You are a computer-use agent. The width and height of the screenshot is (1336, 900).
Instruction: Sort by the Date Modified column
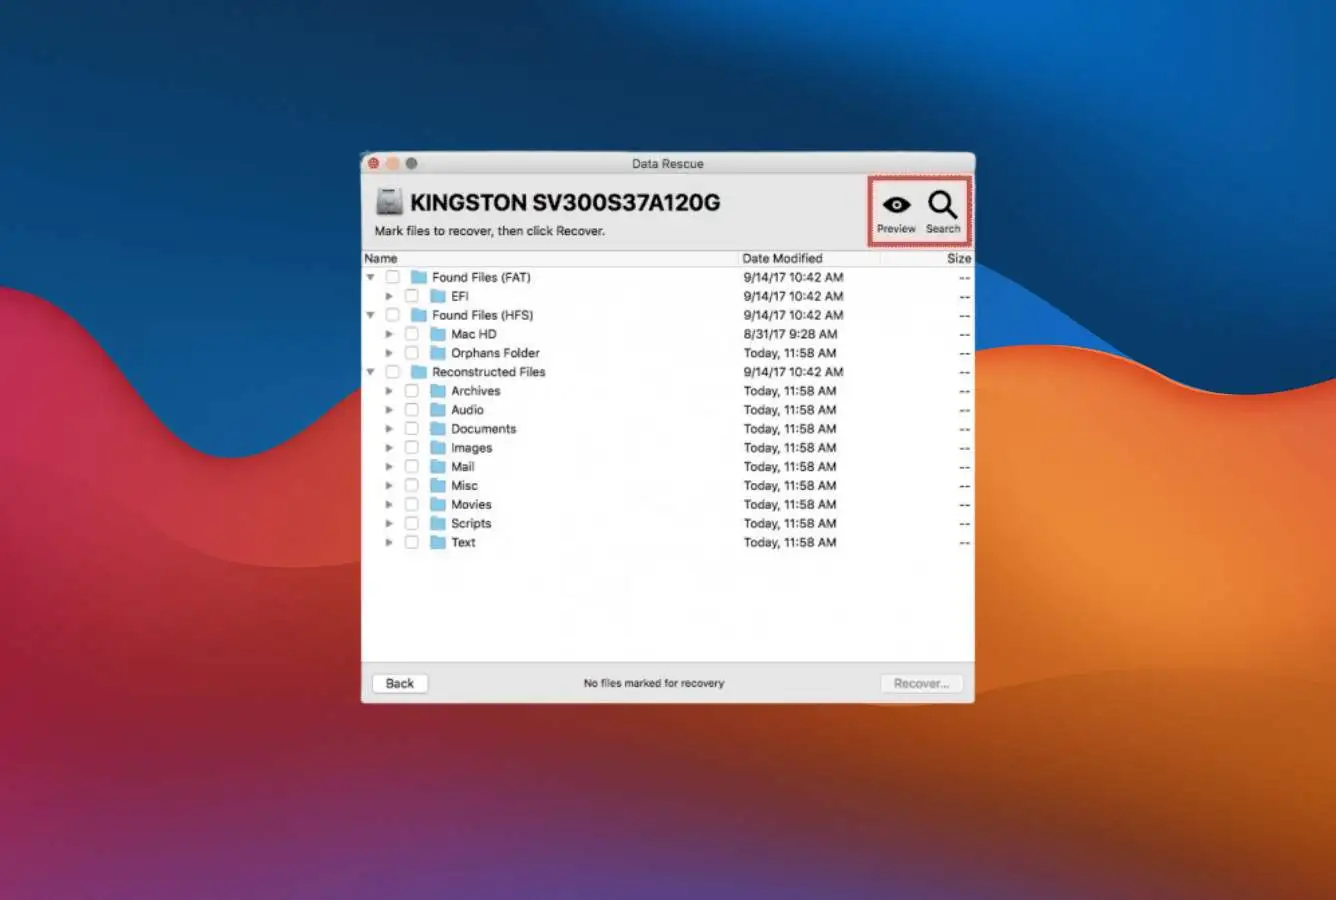808,258
